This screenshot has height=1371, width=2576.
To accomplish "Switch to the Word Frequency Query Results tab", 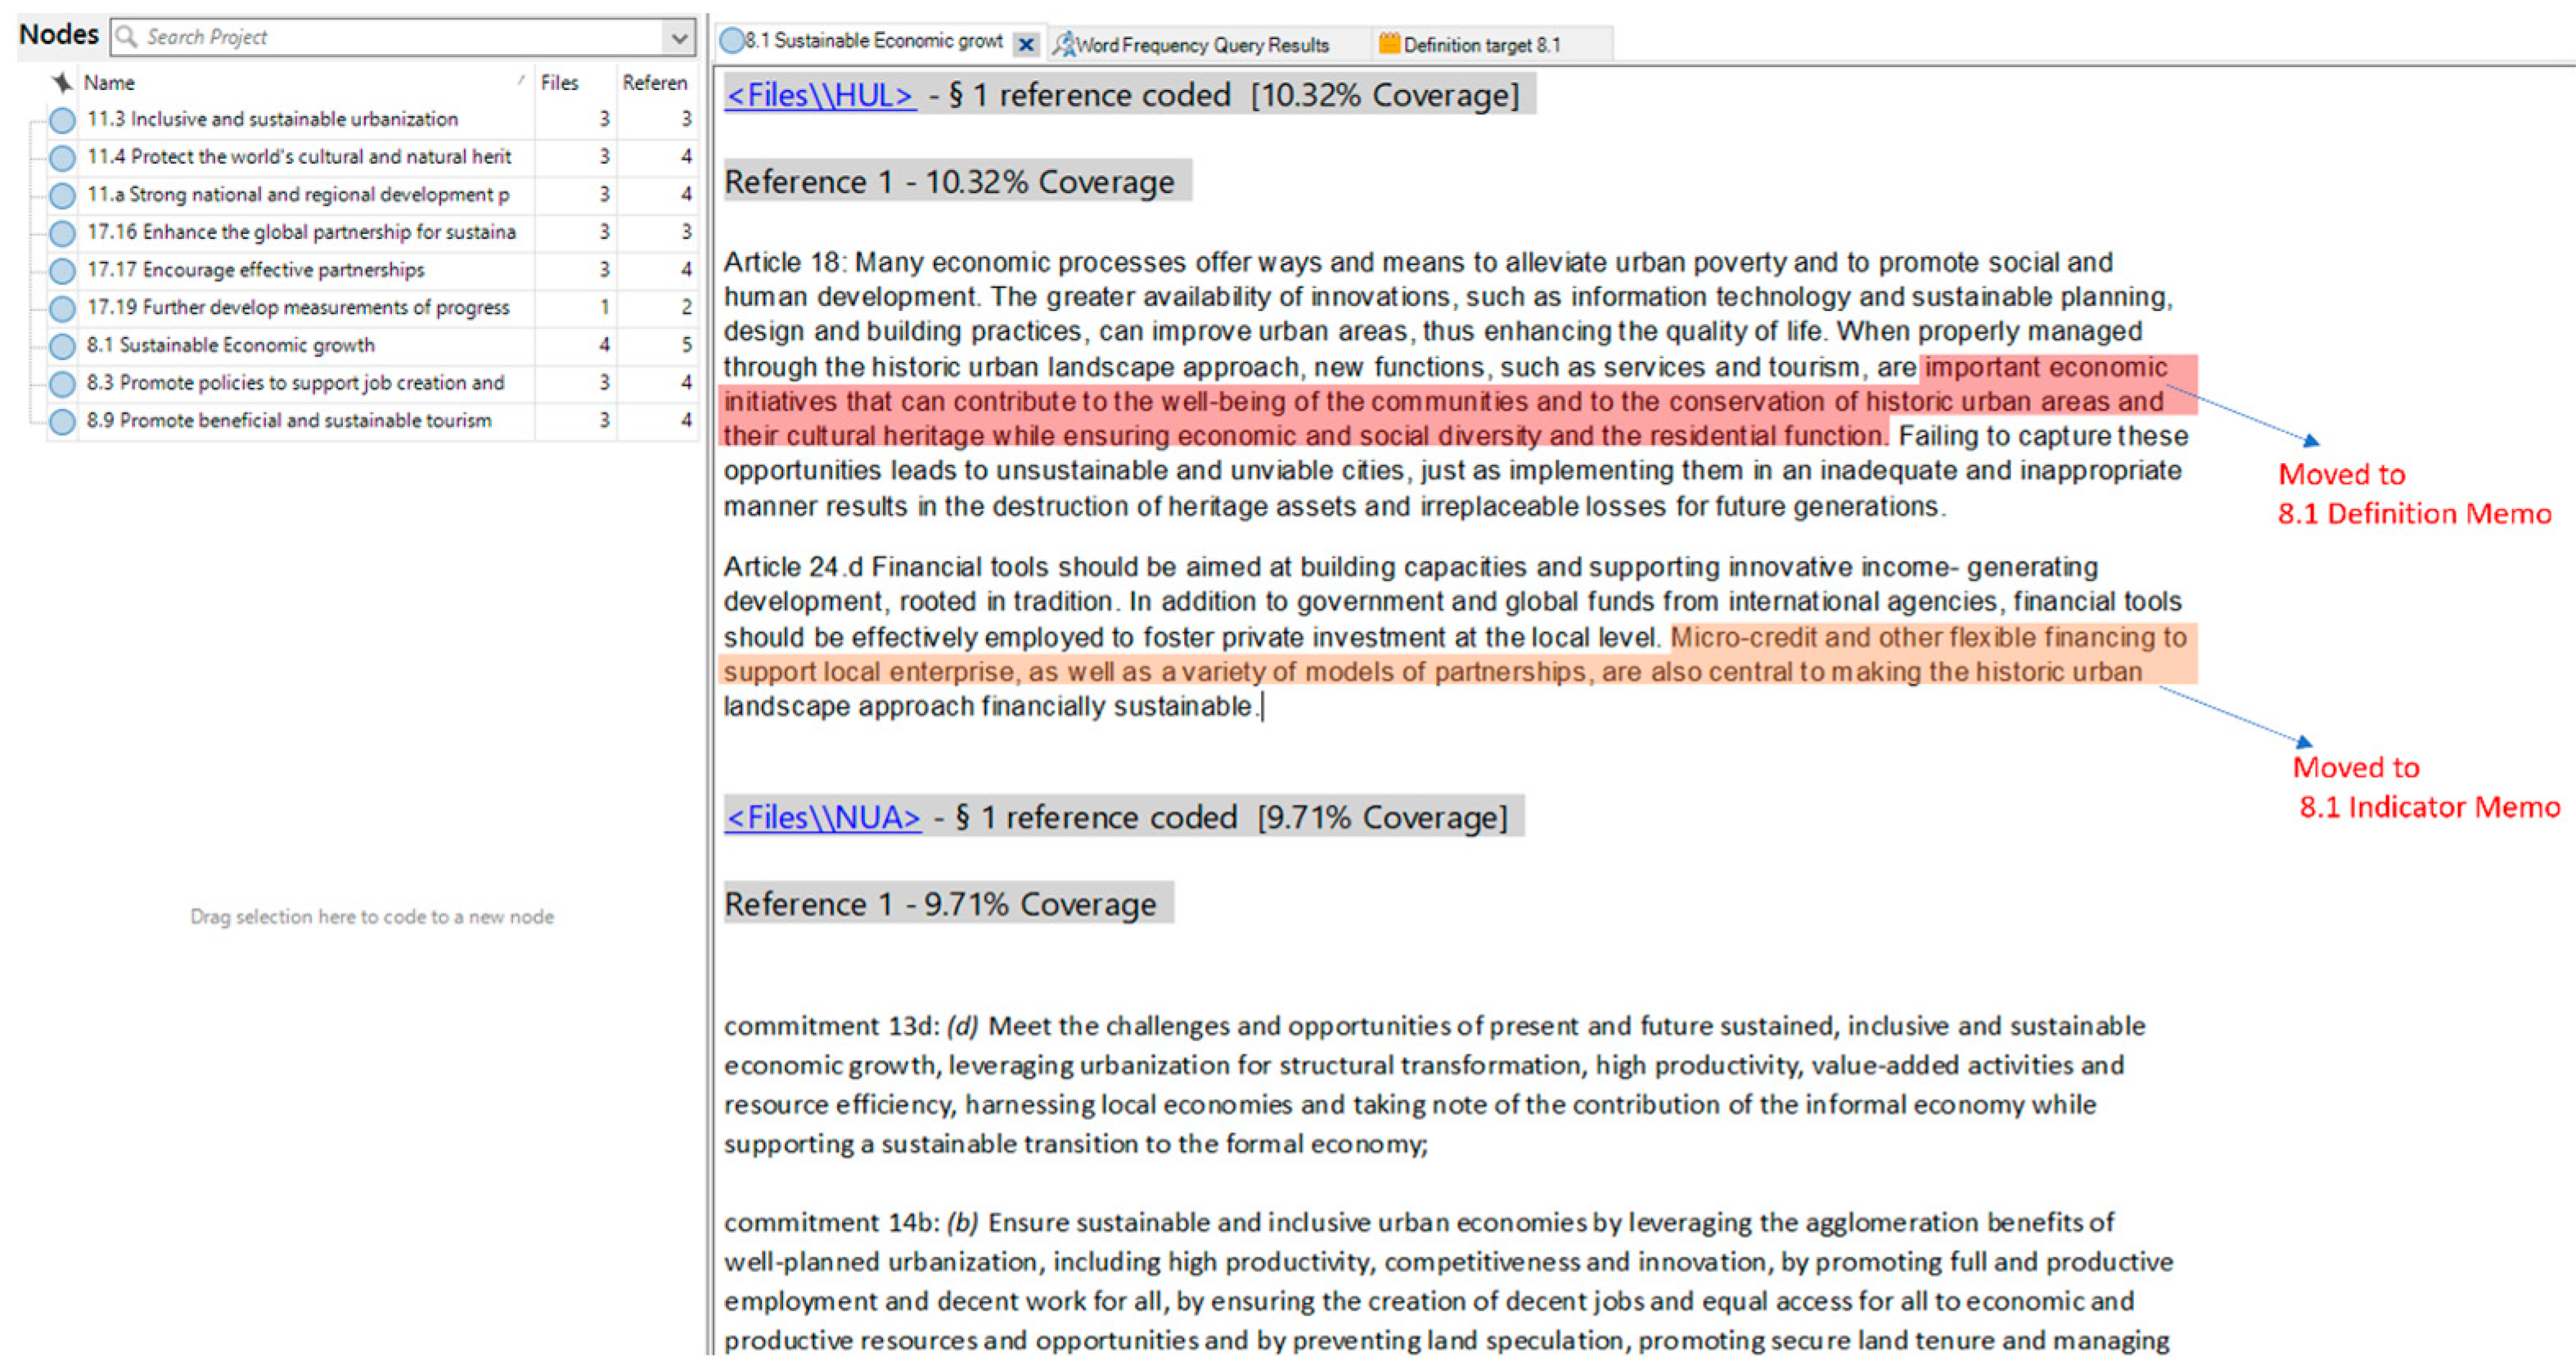I will (1200, 44).
